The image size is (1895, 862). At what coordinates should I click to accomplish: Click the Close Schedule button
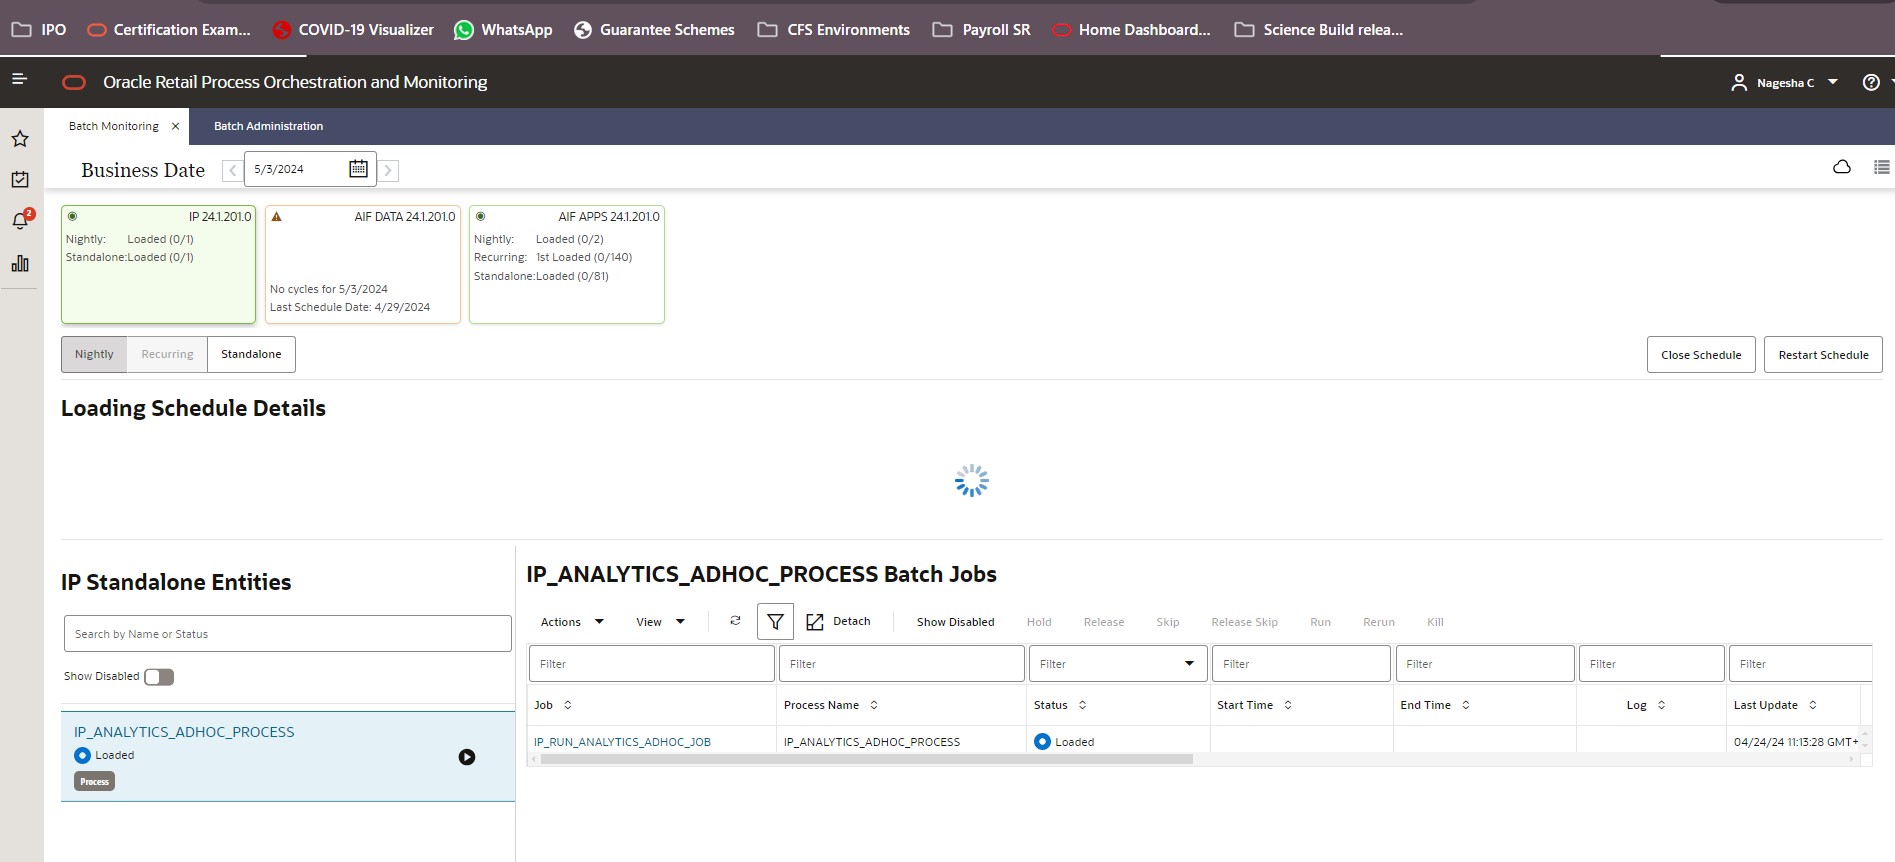[x=1701, y=355]
